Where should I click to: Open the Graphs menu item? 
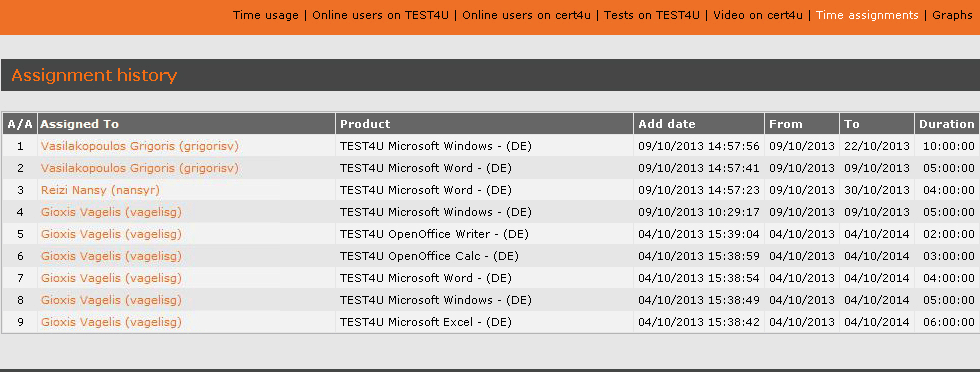tap(952, 15)
